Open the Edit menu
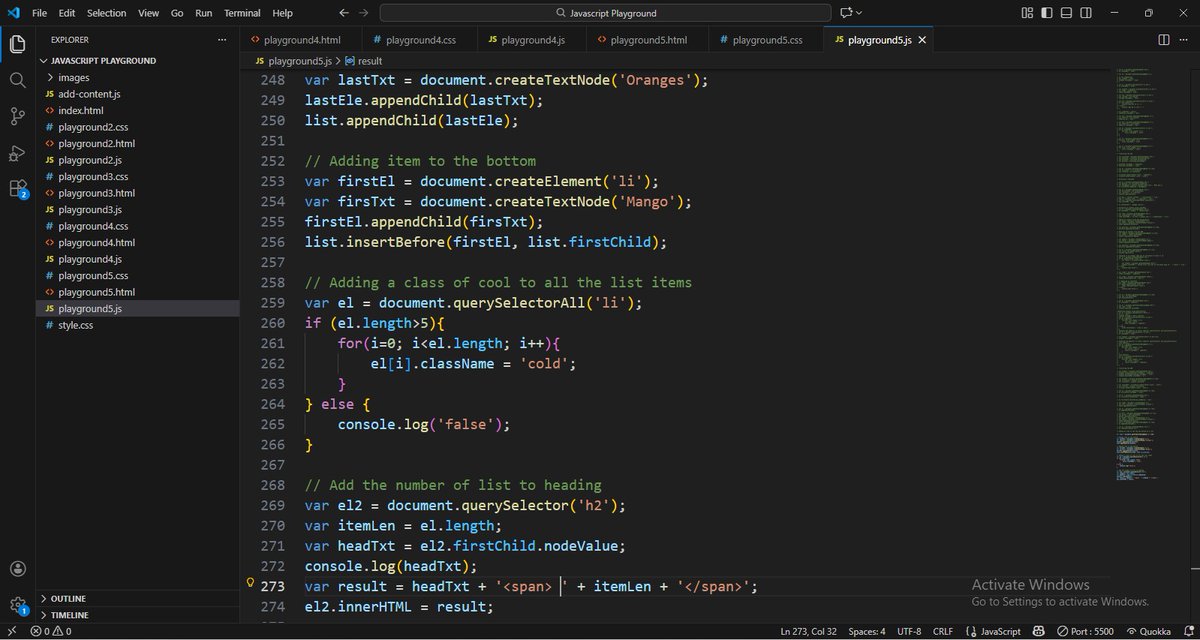The height and width of the screenshot is (640, 1200). click(x=67, y=13)
